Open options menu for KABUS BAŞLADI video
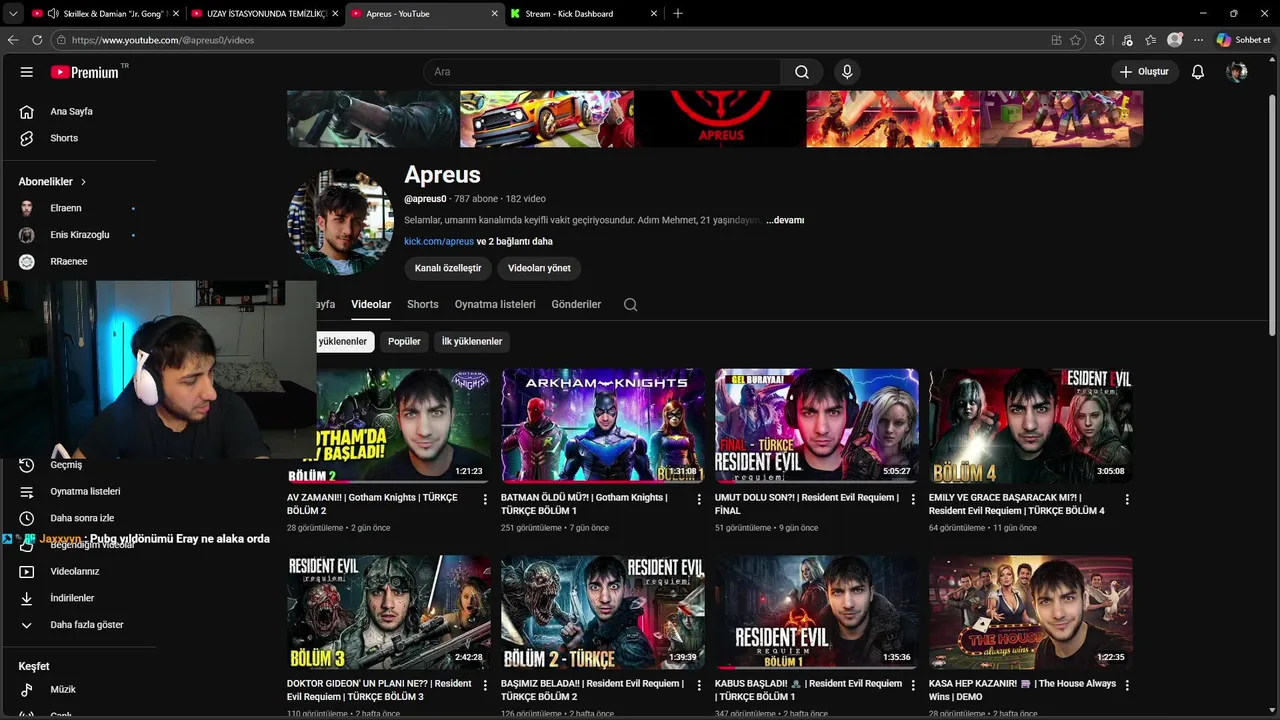The height and width of the screenshot is (720, 1280). coord(913,685)
